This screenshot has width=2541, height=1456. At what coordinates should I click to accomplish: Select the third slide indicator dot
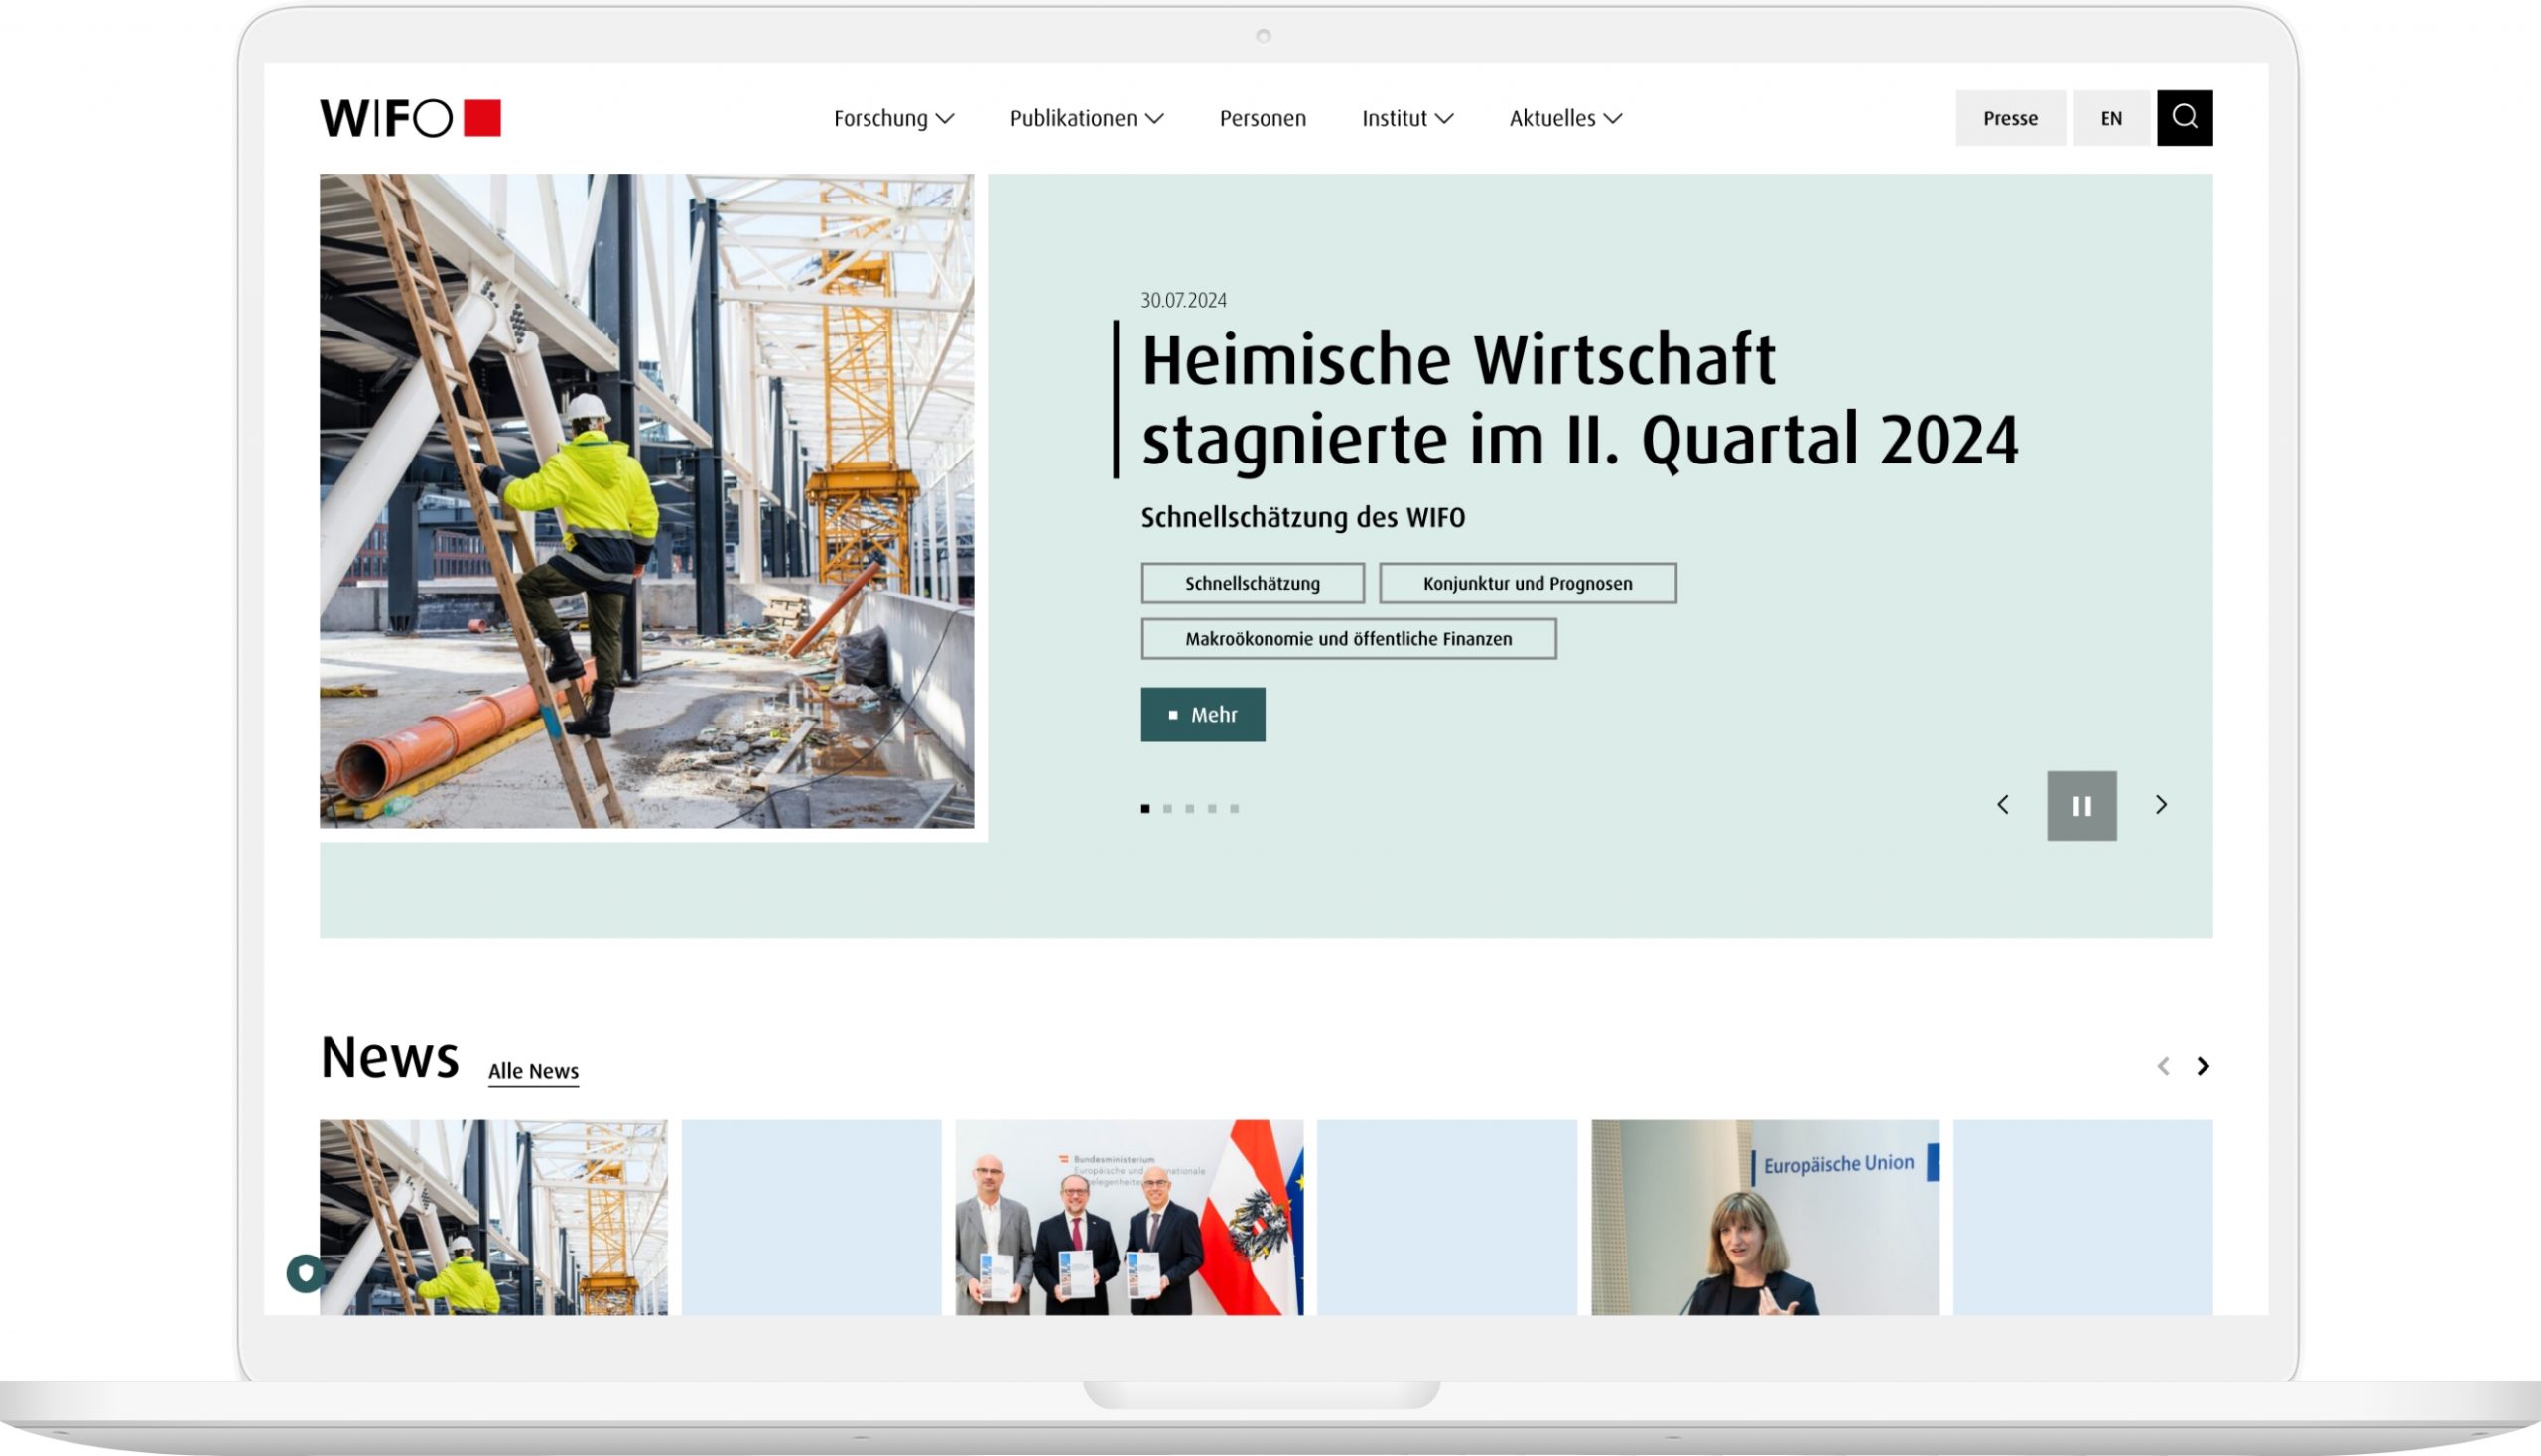(x=1189, y=808)
